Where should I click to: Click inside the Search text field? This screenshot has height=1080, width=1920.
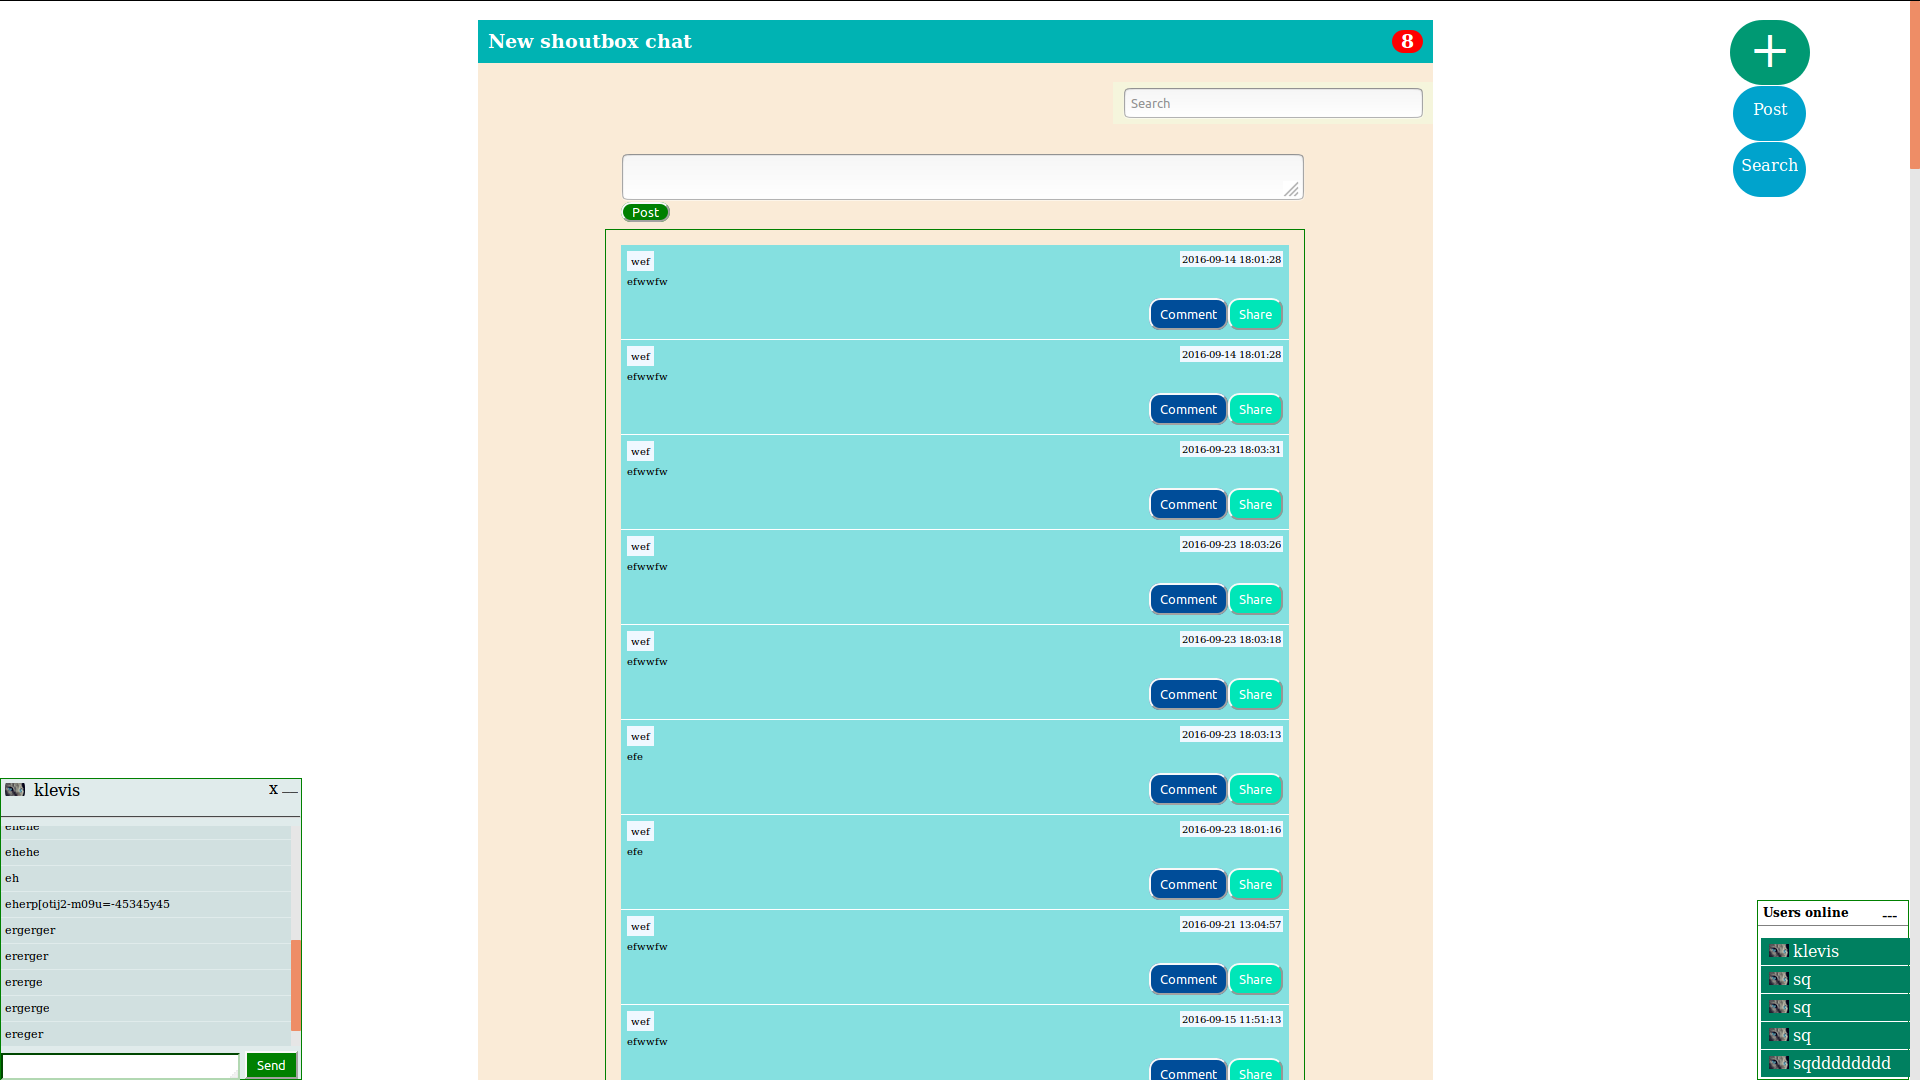1271,103
